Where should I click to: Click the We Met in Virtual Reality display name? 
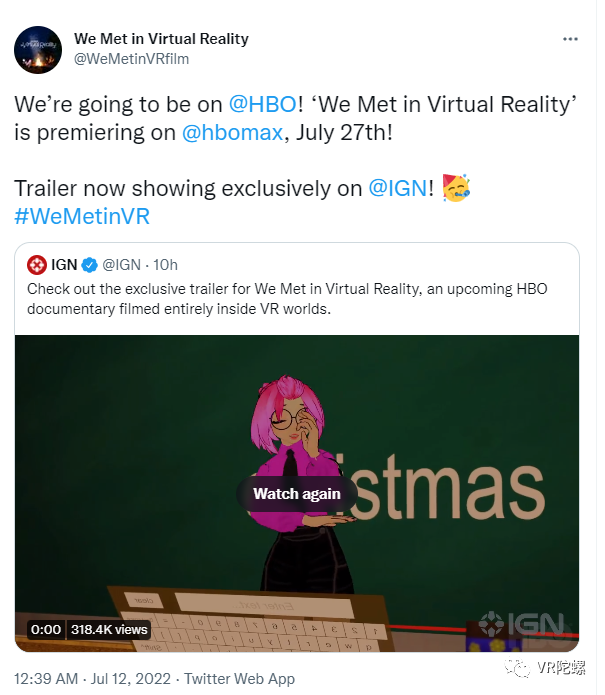pyautogui.click(x=161, y=39)
